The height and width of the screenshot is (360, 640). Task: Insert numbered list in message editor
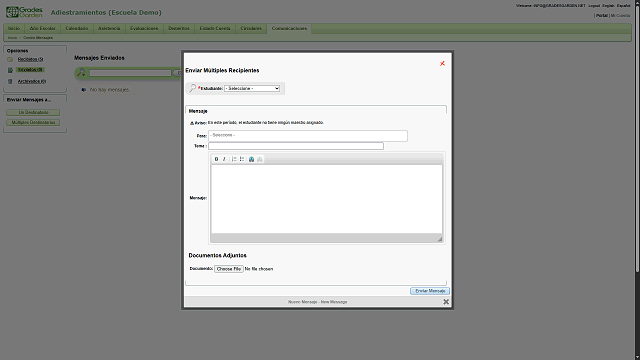234,159
